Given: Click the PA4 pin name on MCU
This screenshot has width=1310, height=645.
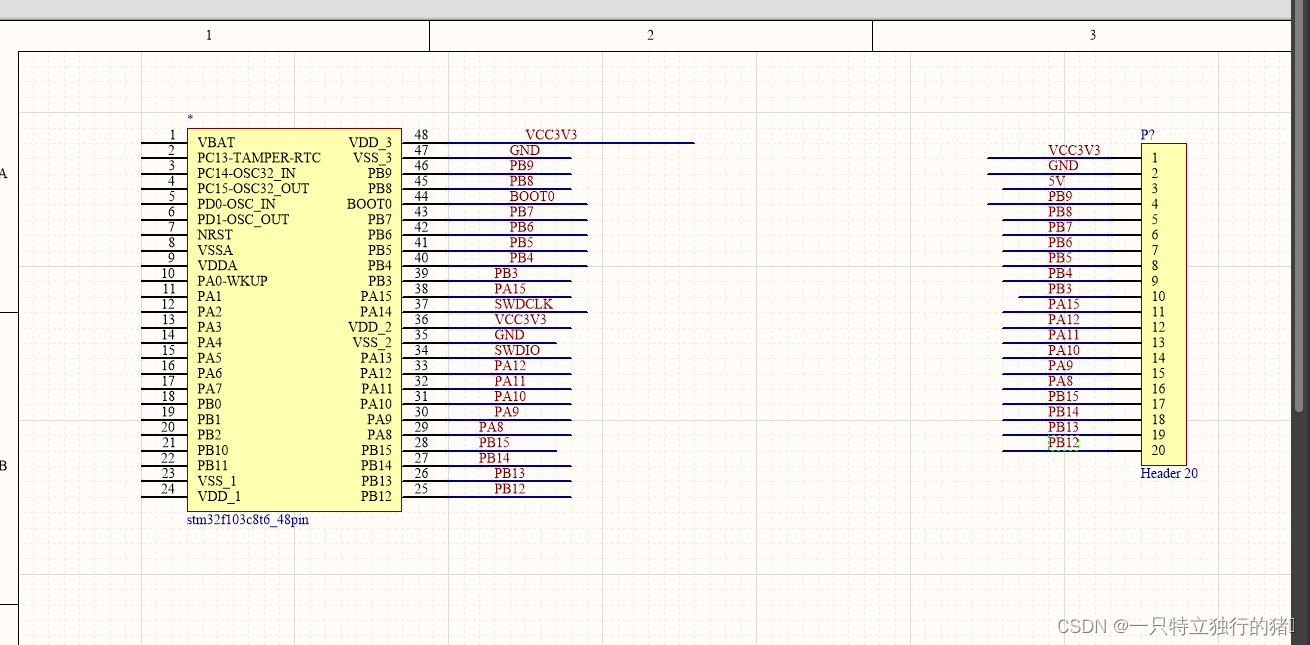Looking at the screenshot, I should (209, 343).
